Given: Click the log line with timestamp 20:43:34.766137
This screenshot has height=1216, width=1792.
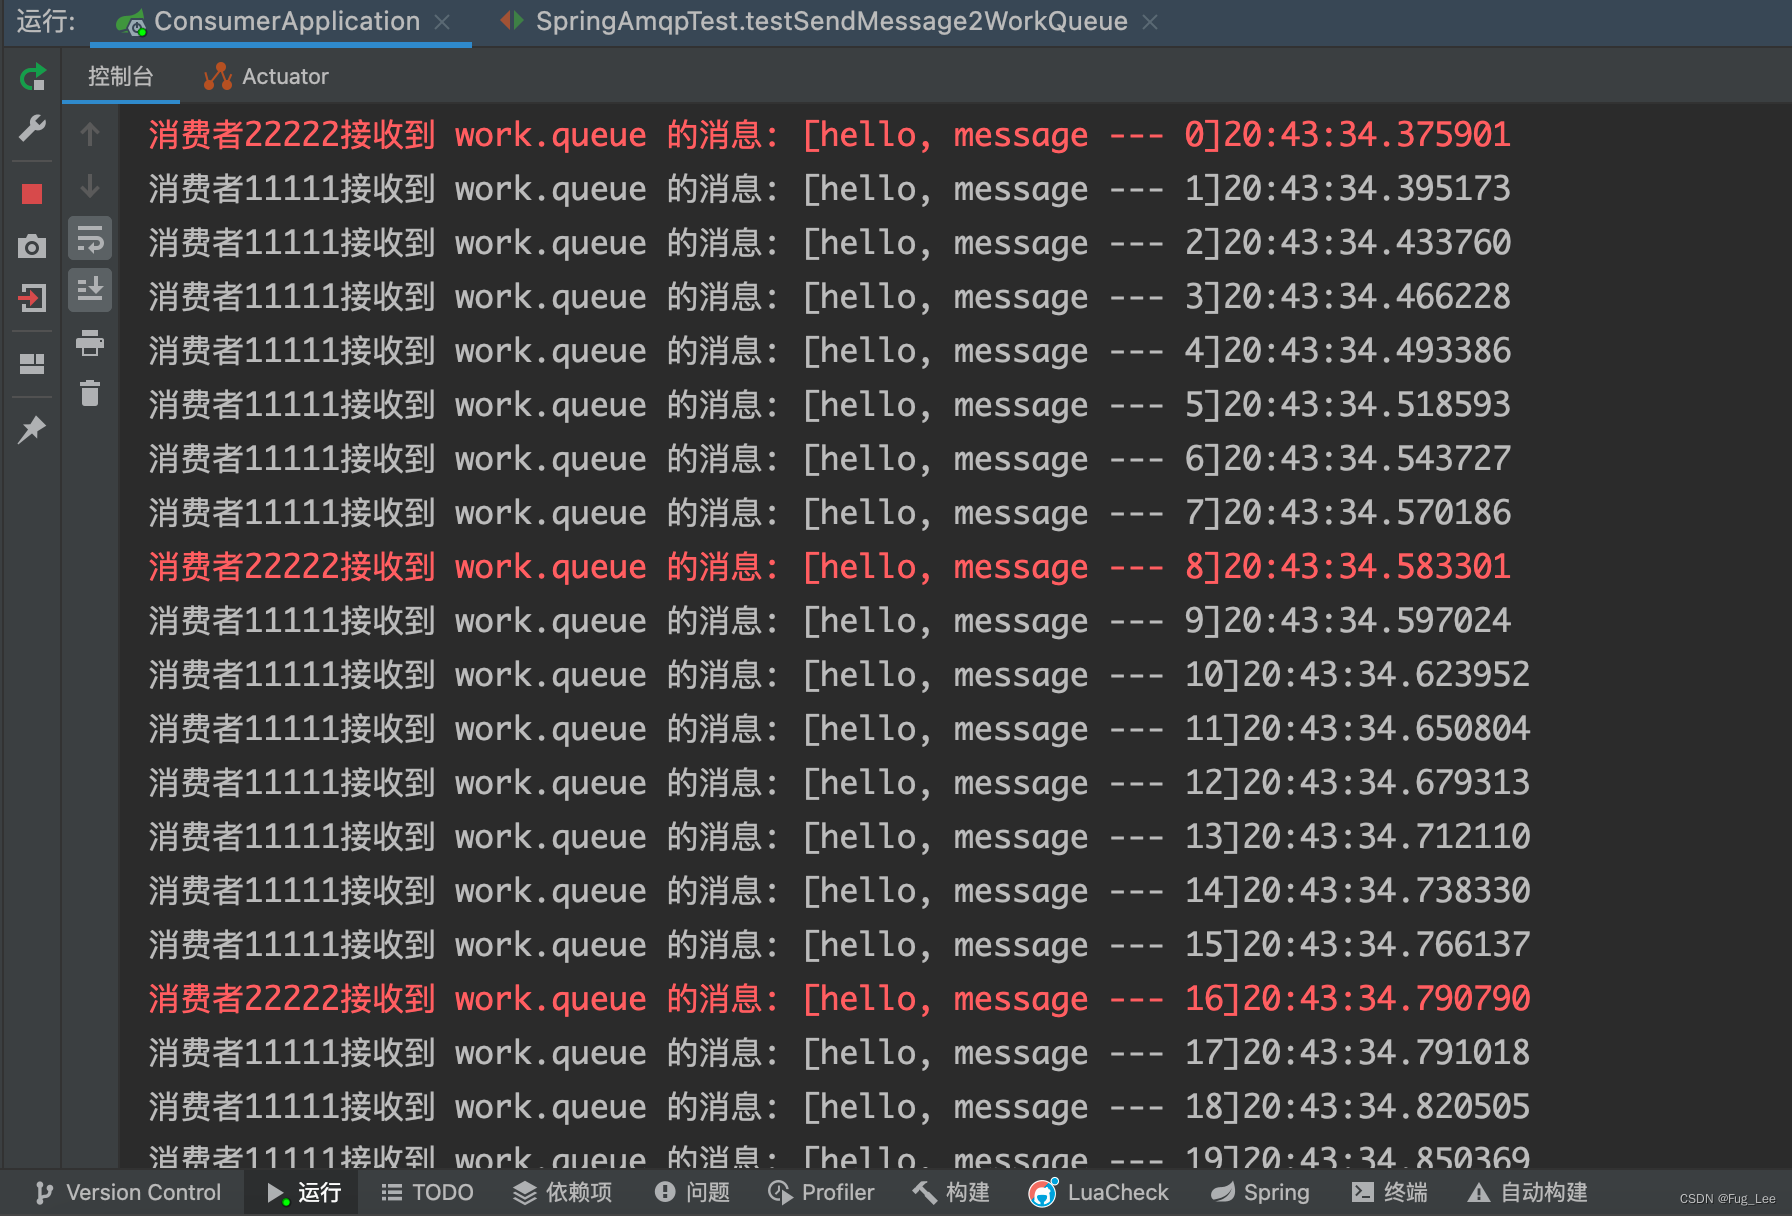Looking at the screenshot, I should click(839, 944).
